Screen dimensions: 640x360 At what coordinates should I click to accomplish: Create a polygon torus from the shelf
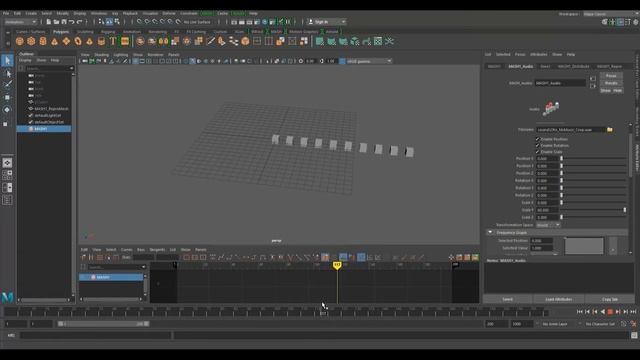[x=78, y=41]
